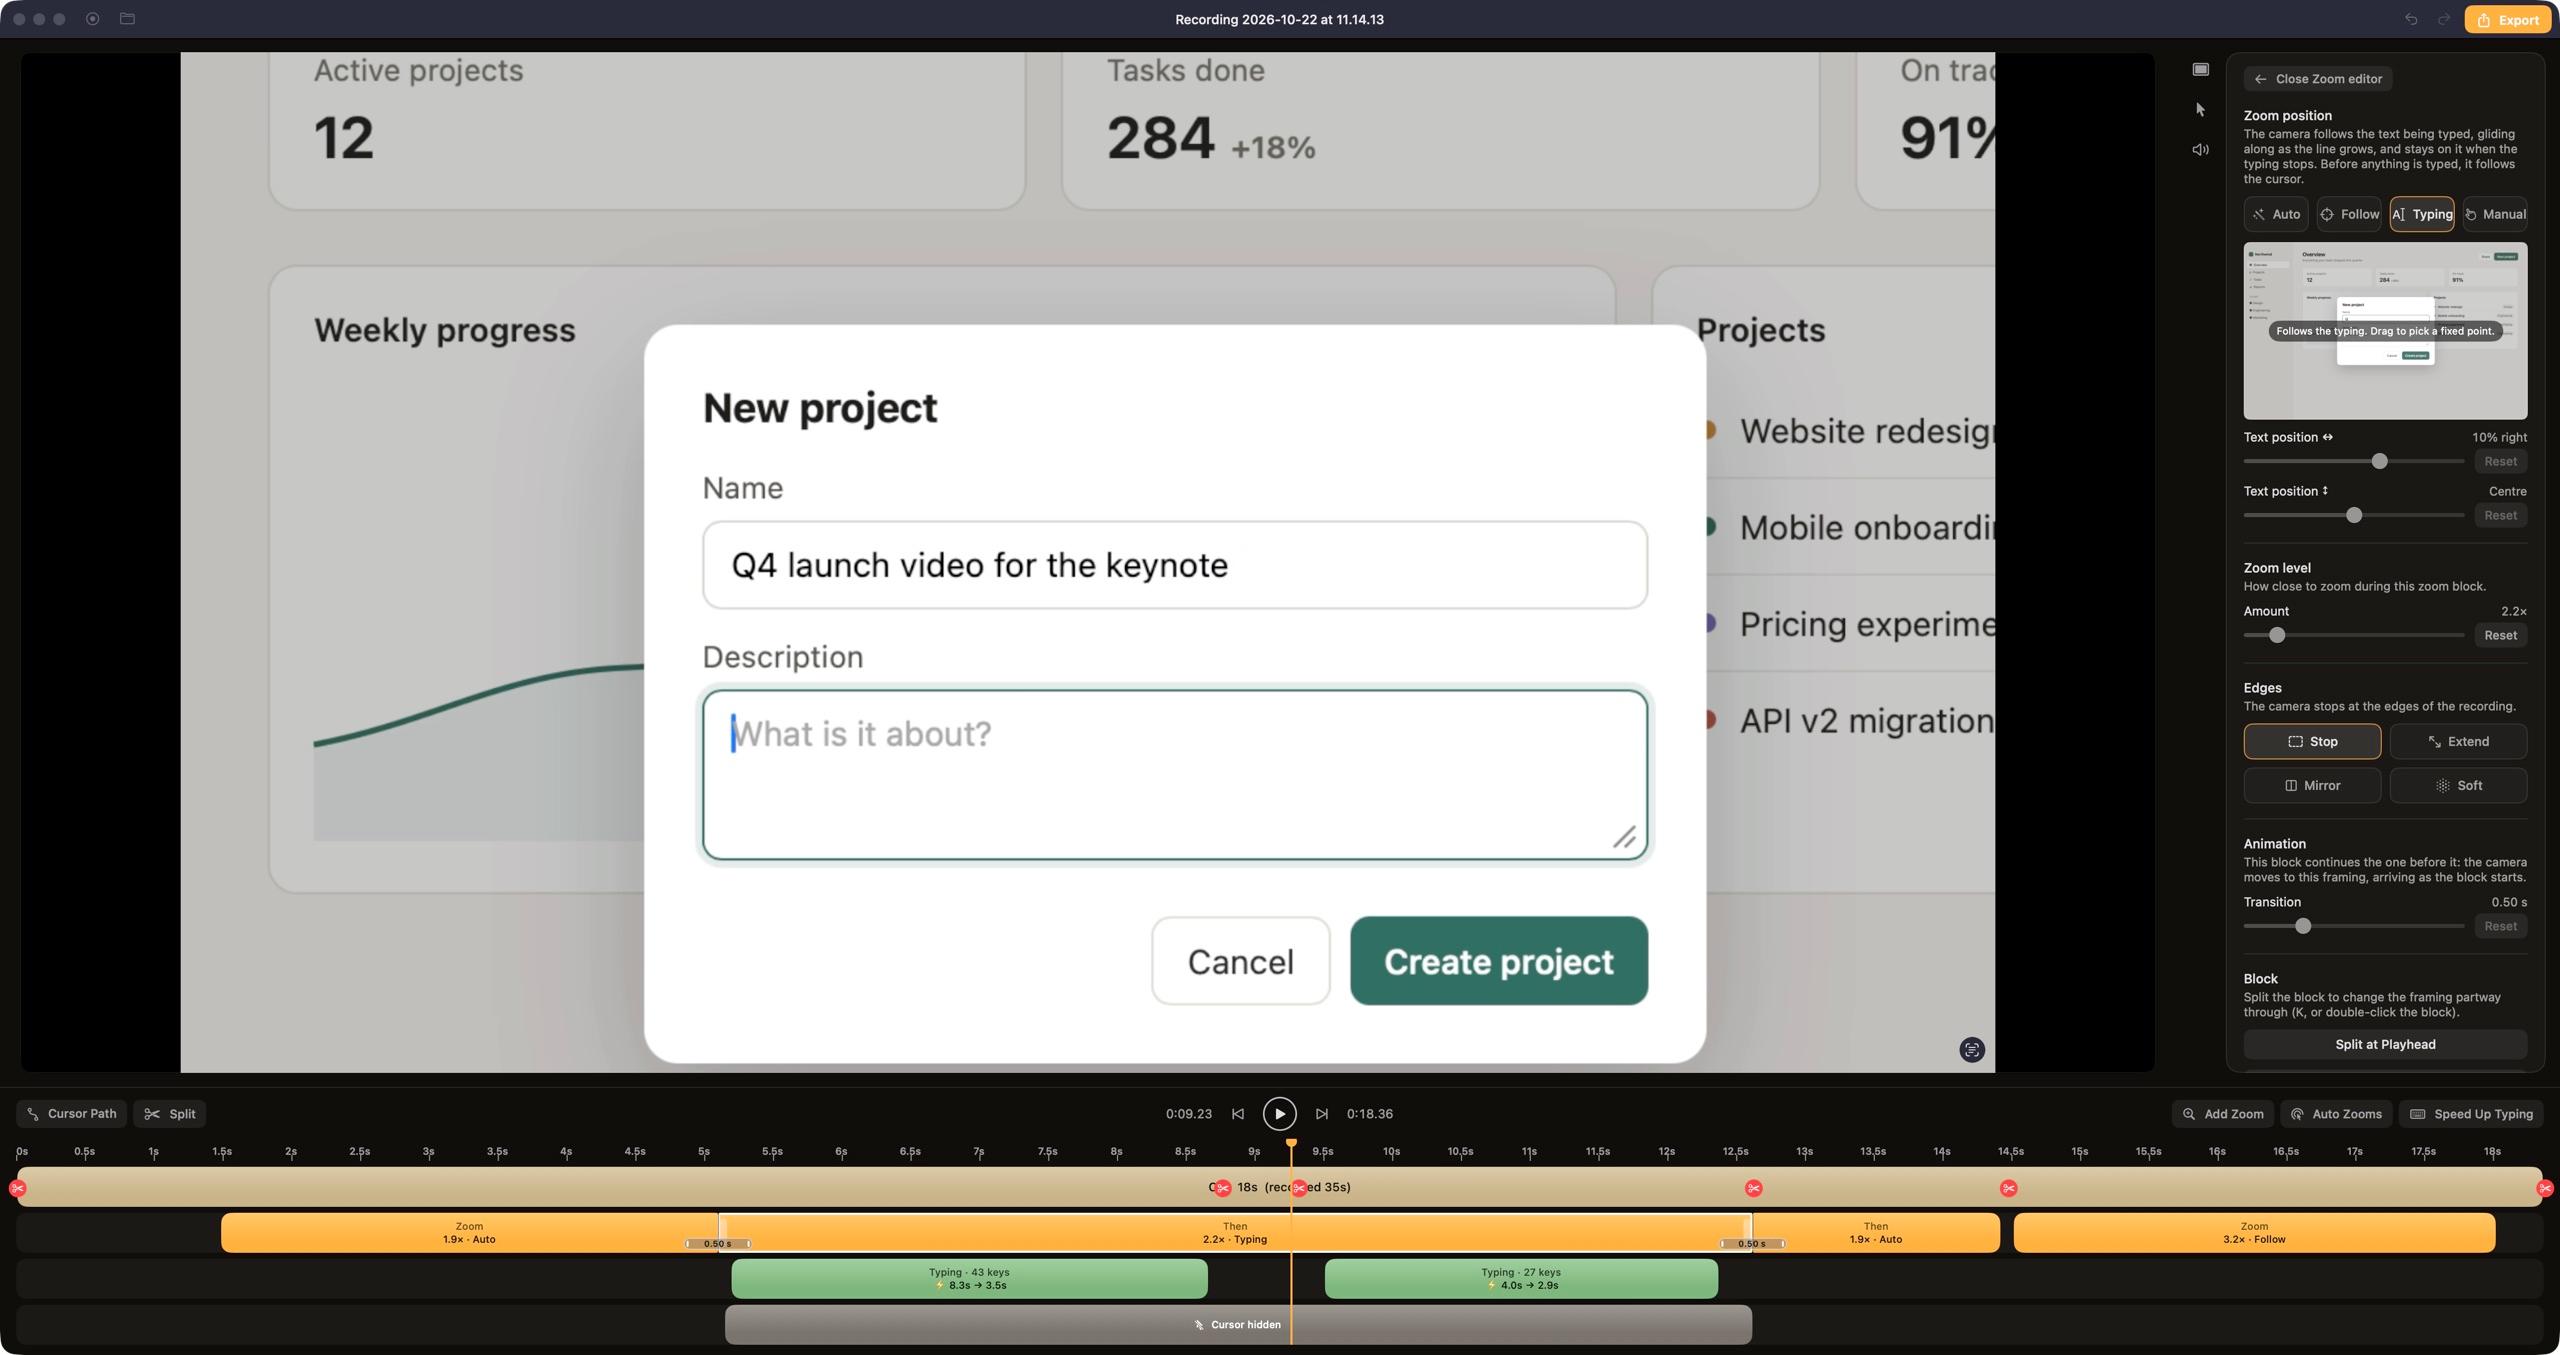This screenshot has width=2560, height=1355.
Task: Select Typing zoom position mode
Action: pyautogui.click(x=2422, y=214)
